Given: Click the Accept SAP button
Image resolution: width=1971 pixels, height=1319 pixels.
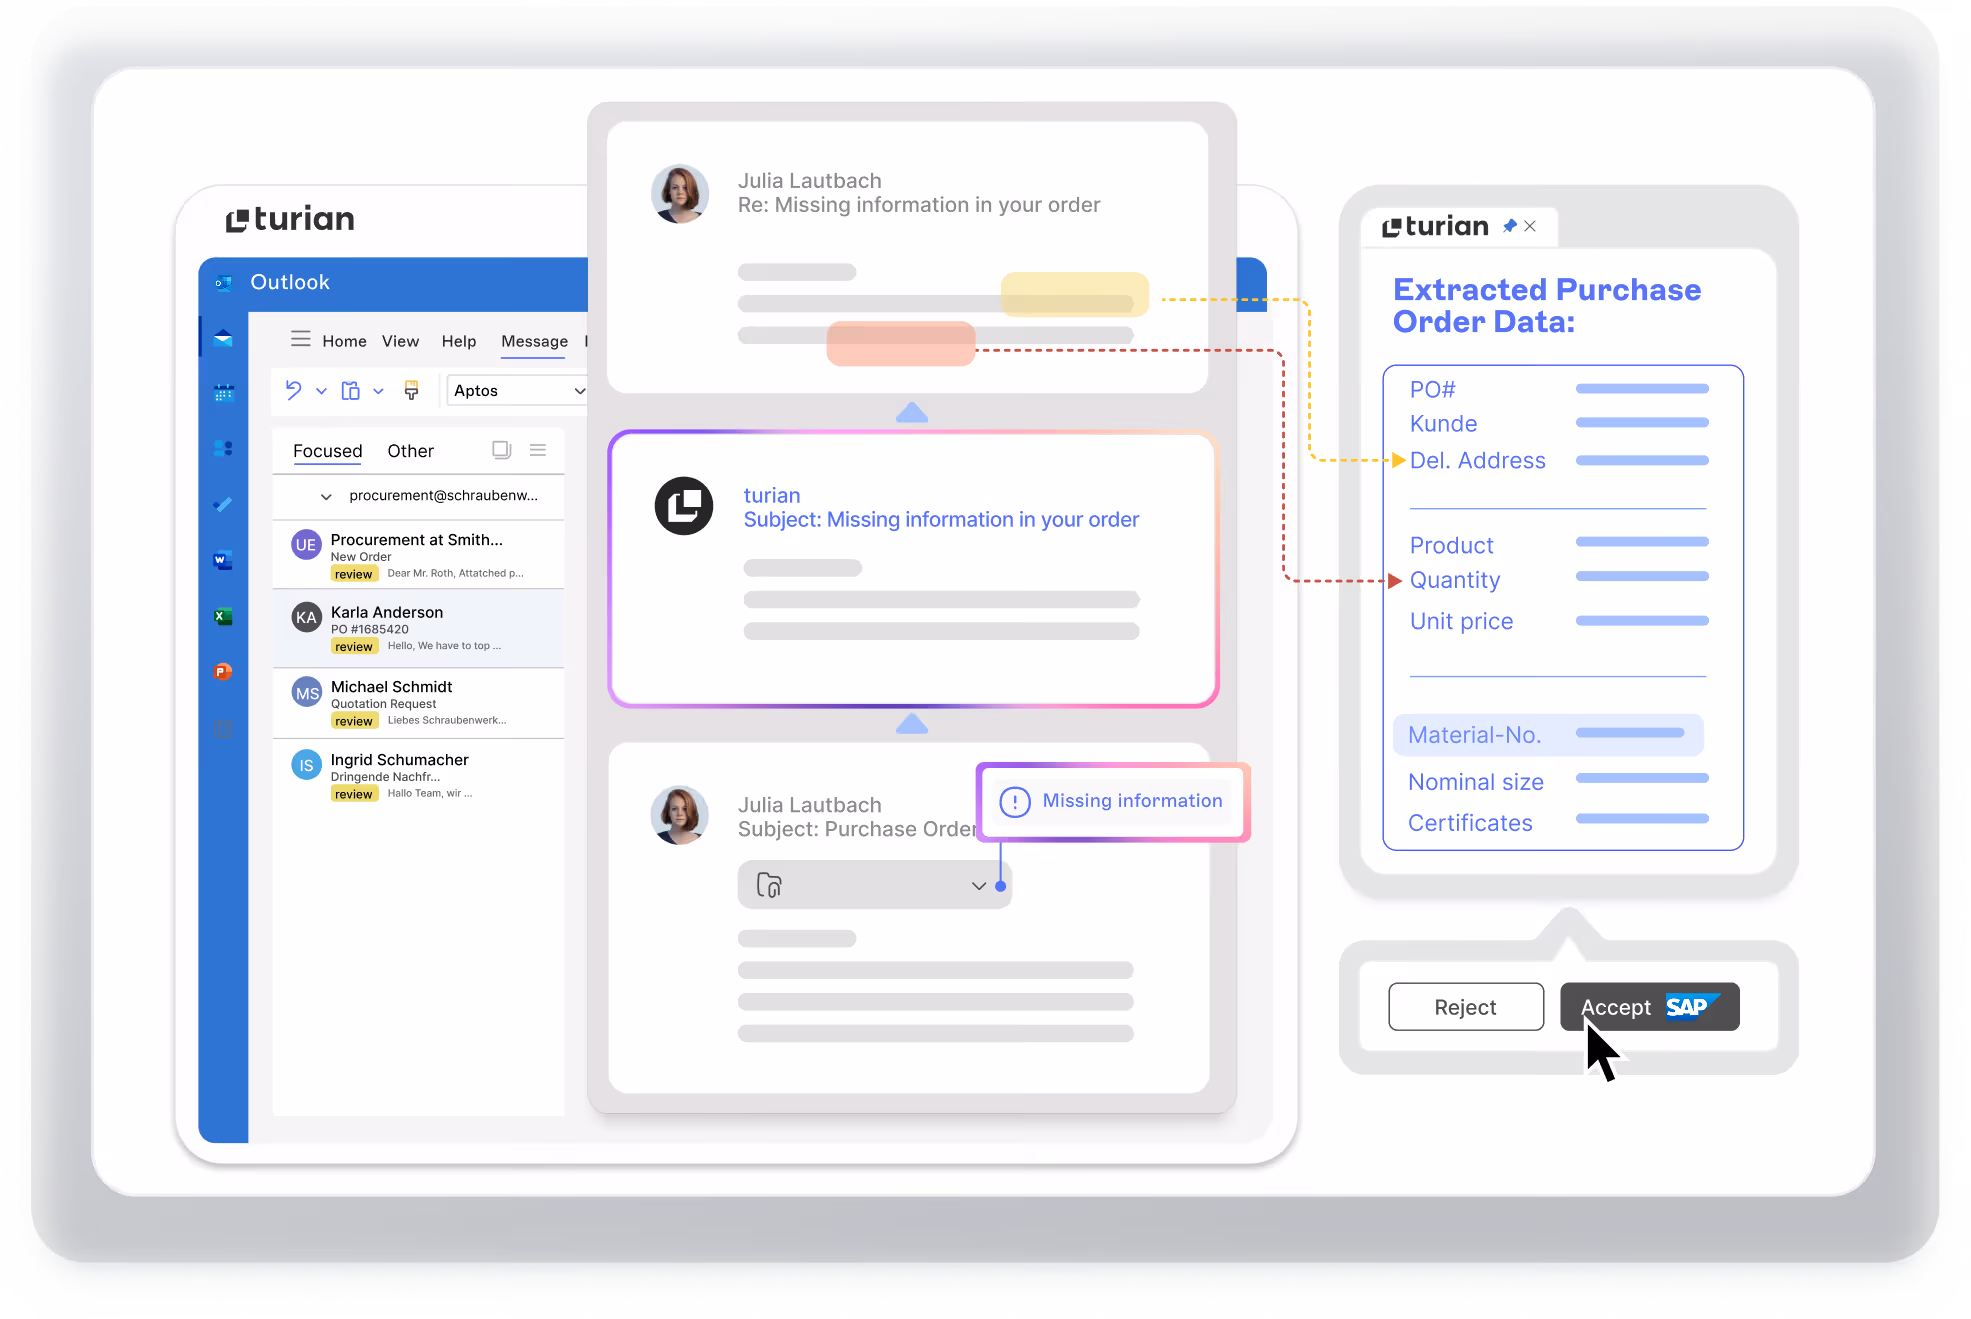Looking at the screenshot, I should pos(1648,1007).
